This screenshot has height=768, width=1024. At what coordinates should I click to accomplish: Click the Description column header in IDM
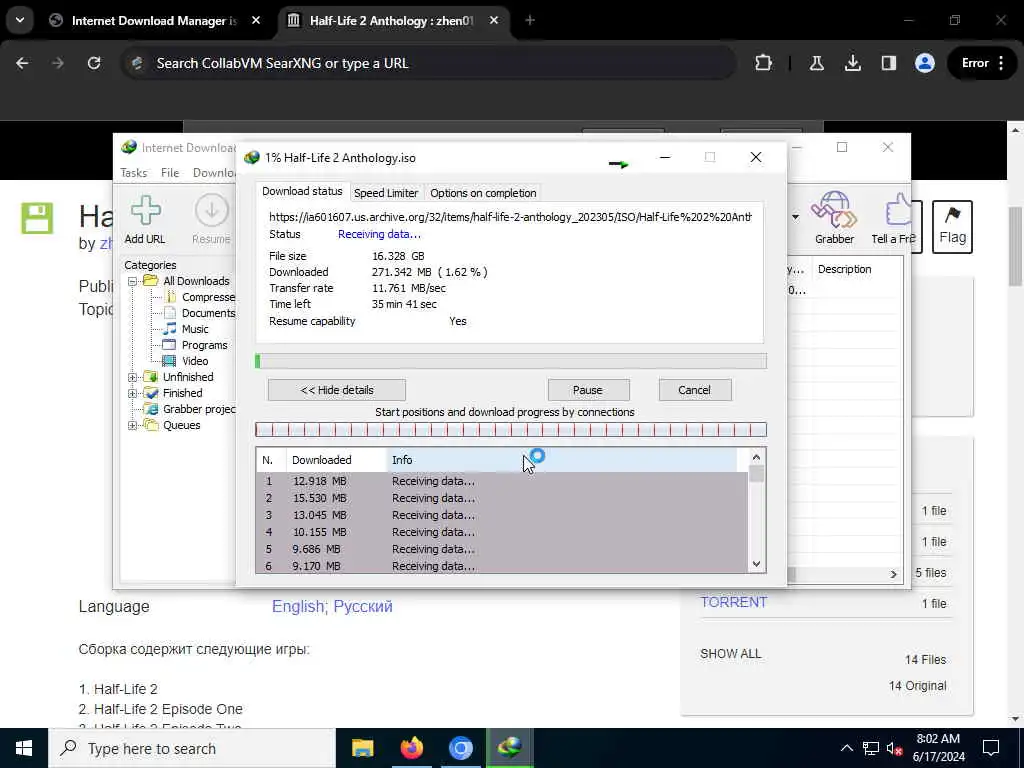[844, 269]
